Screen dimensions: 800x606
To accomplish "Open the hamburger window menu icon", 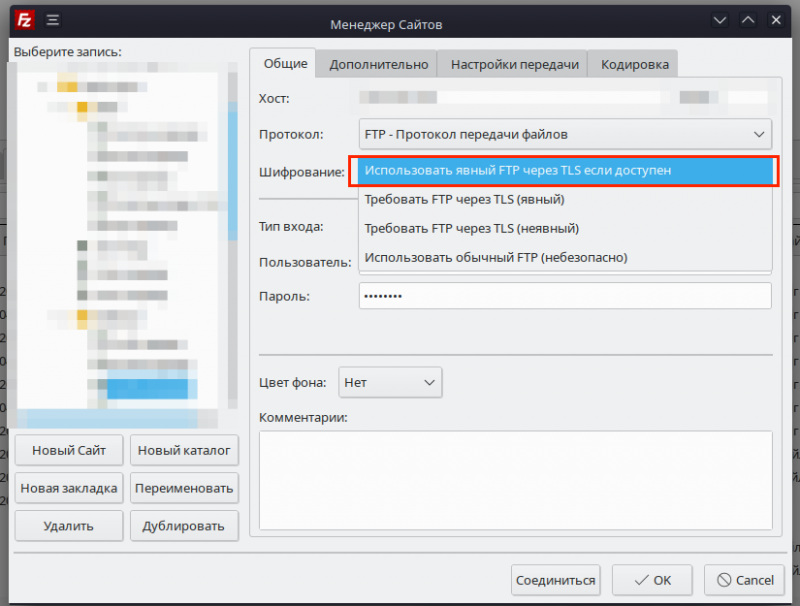I will point(53,20).
